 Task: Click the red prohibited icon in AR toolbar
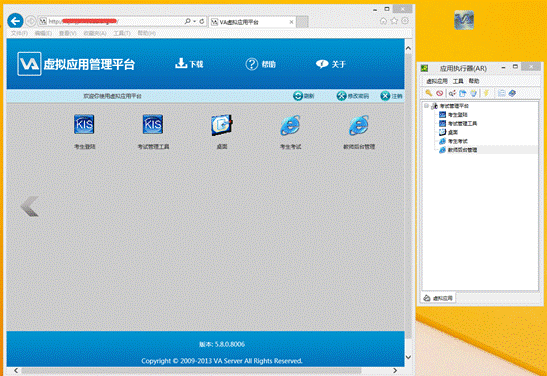pos(440,93)
